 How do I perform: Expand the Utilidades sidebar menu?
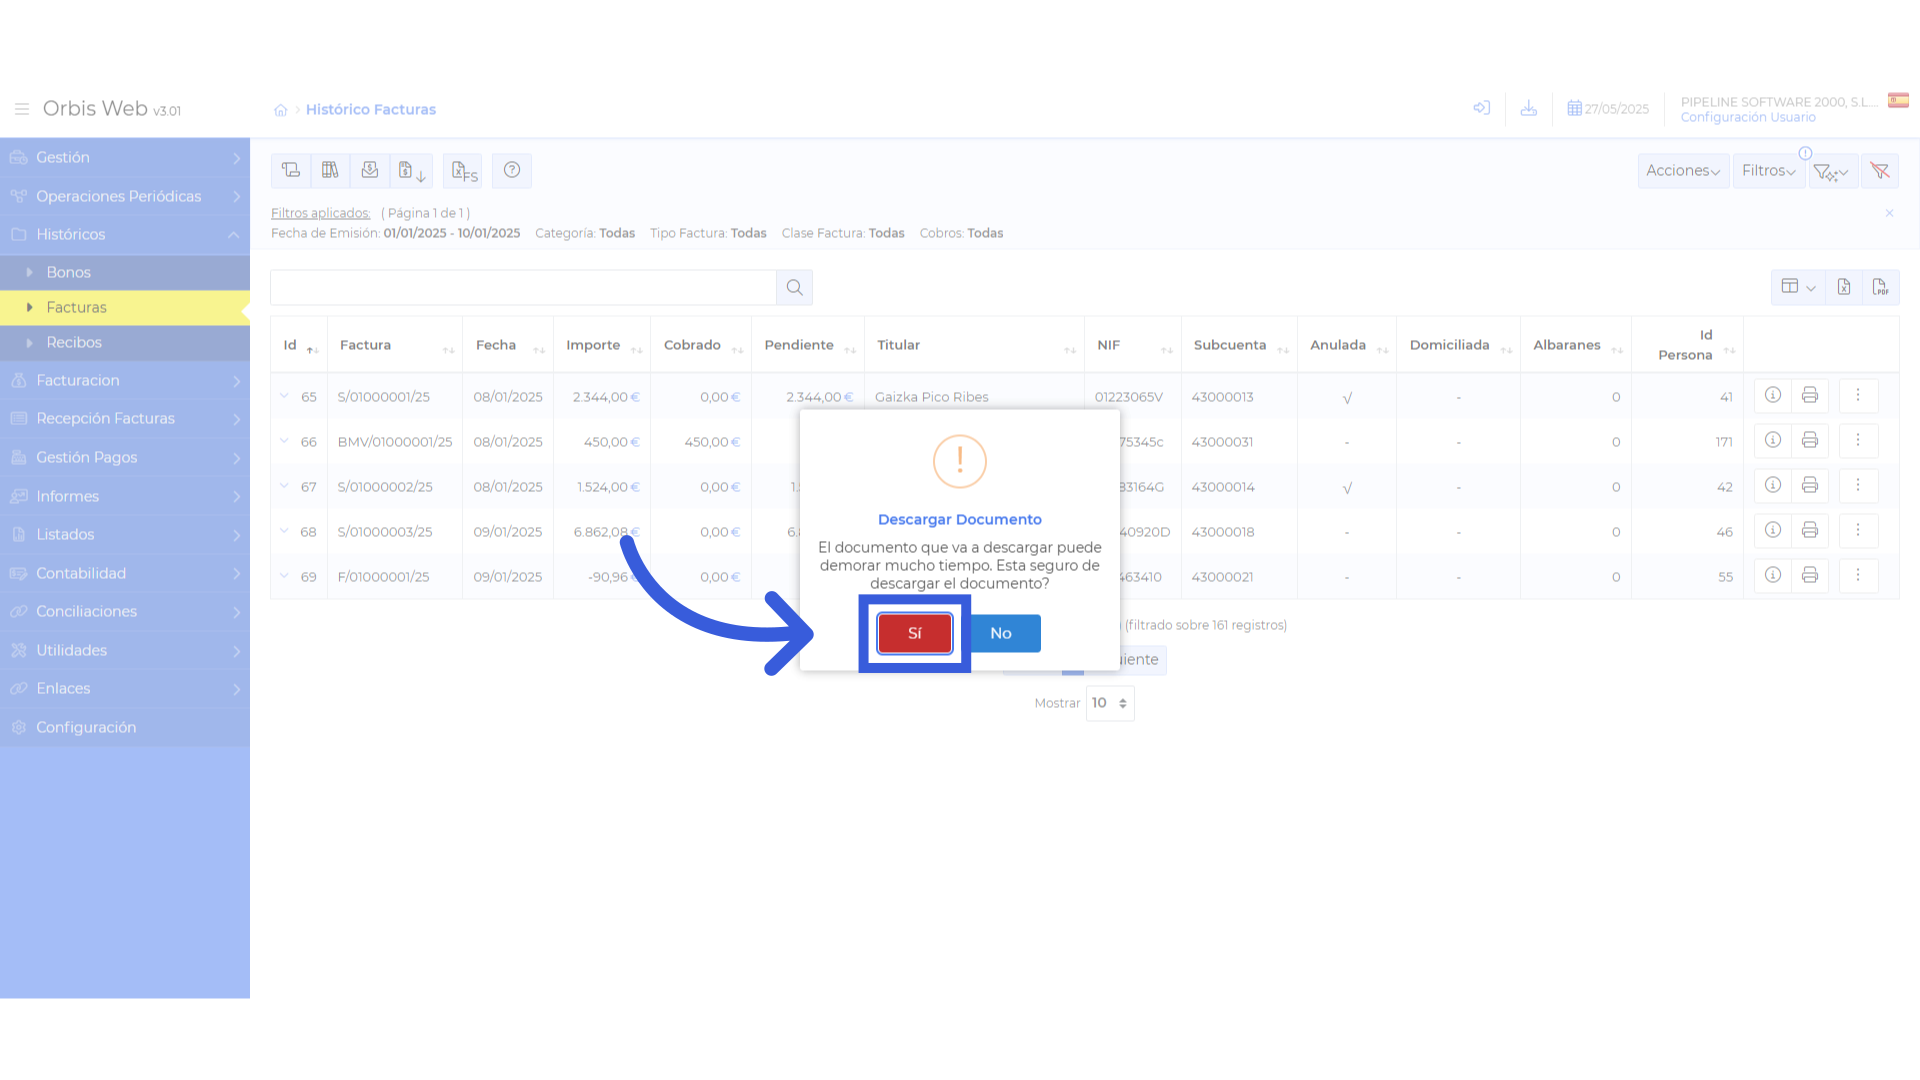click(125, 650)
